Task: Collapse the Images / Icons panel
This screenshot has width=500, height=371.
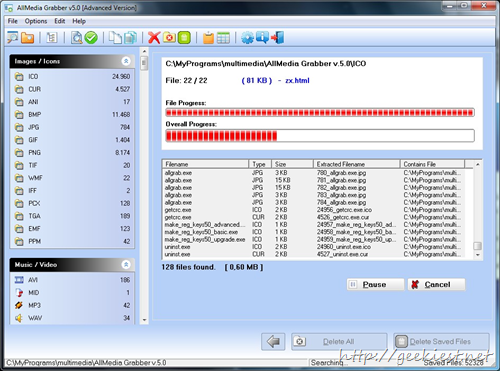Action: (126, 61)
